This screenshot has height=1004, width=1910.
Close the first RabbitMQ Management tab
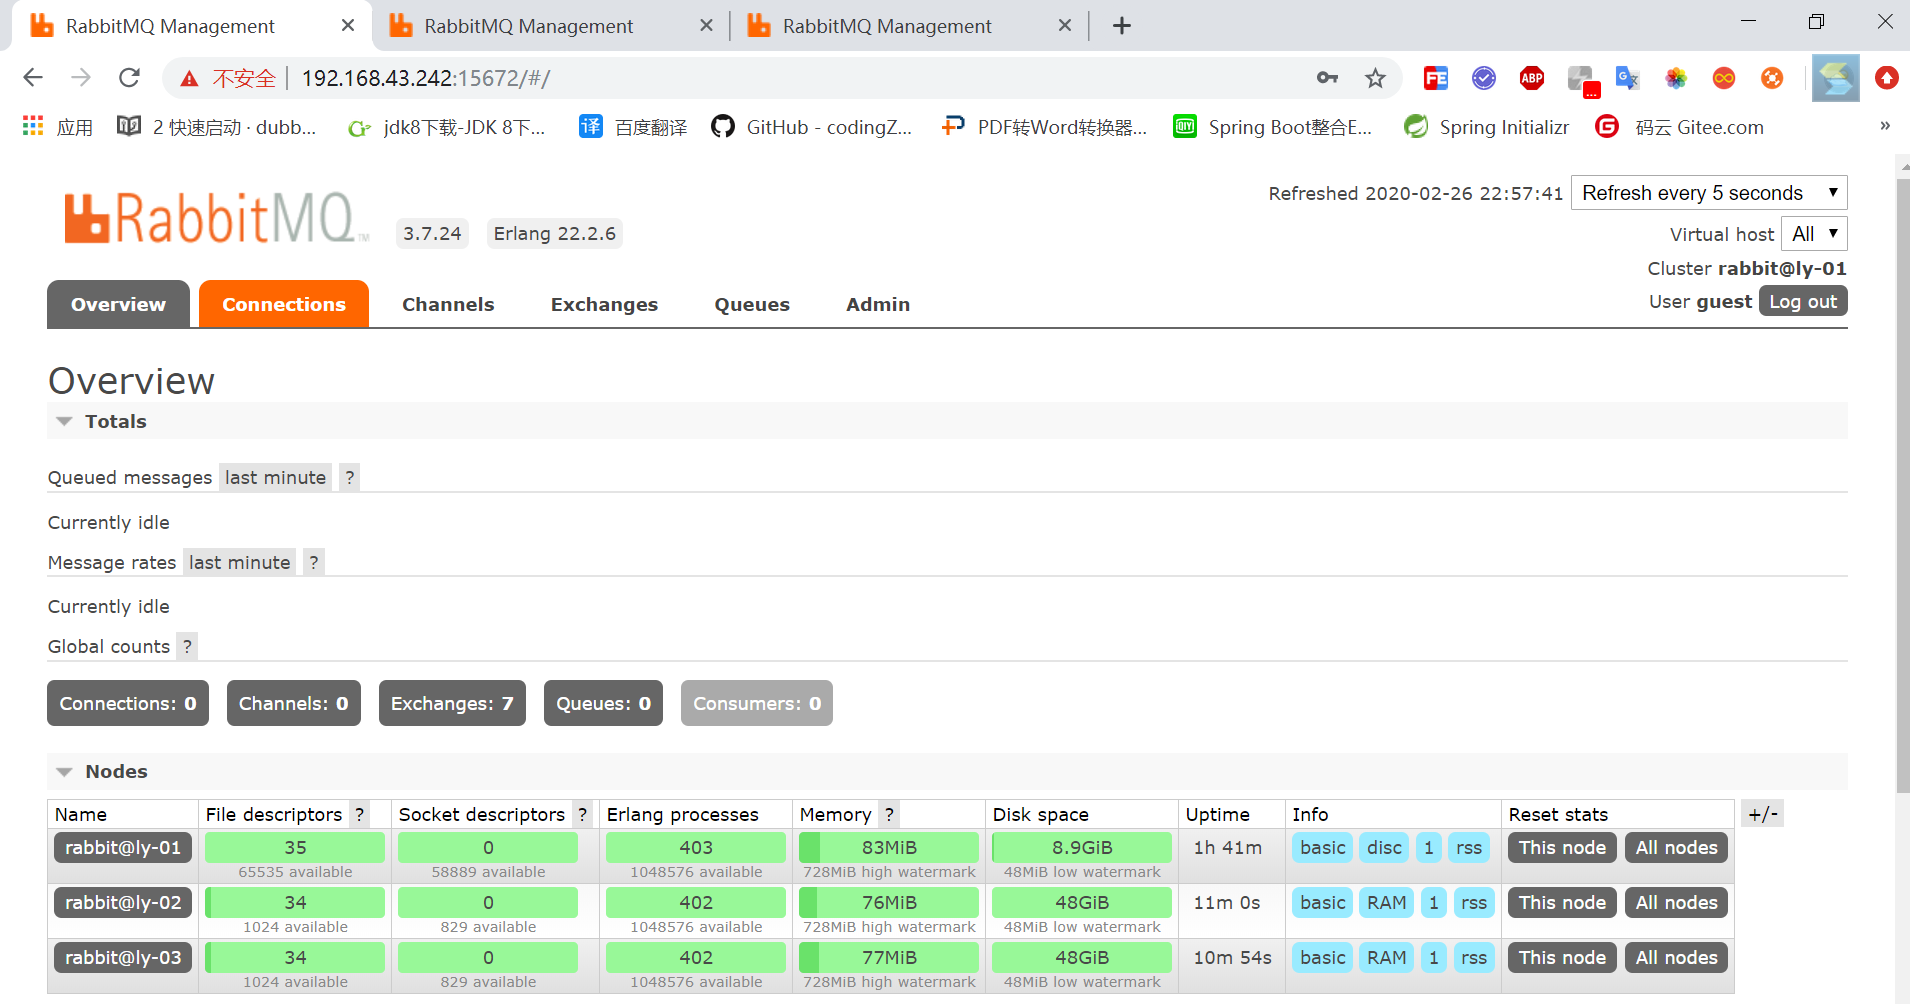point(348,26)
